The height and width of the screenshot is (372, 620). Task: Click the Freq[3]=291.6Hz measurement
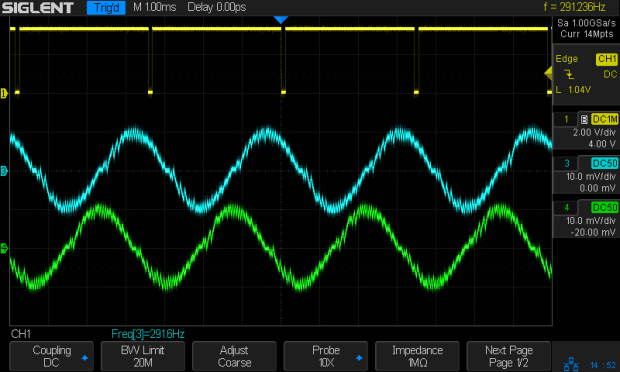[148, 334]
